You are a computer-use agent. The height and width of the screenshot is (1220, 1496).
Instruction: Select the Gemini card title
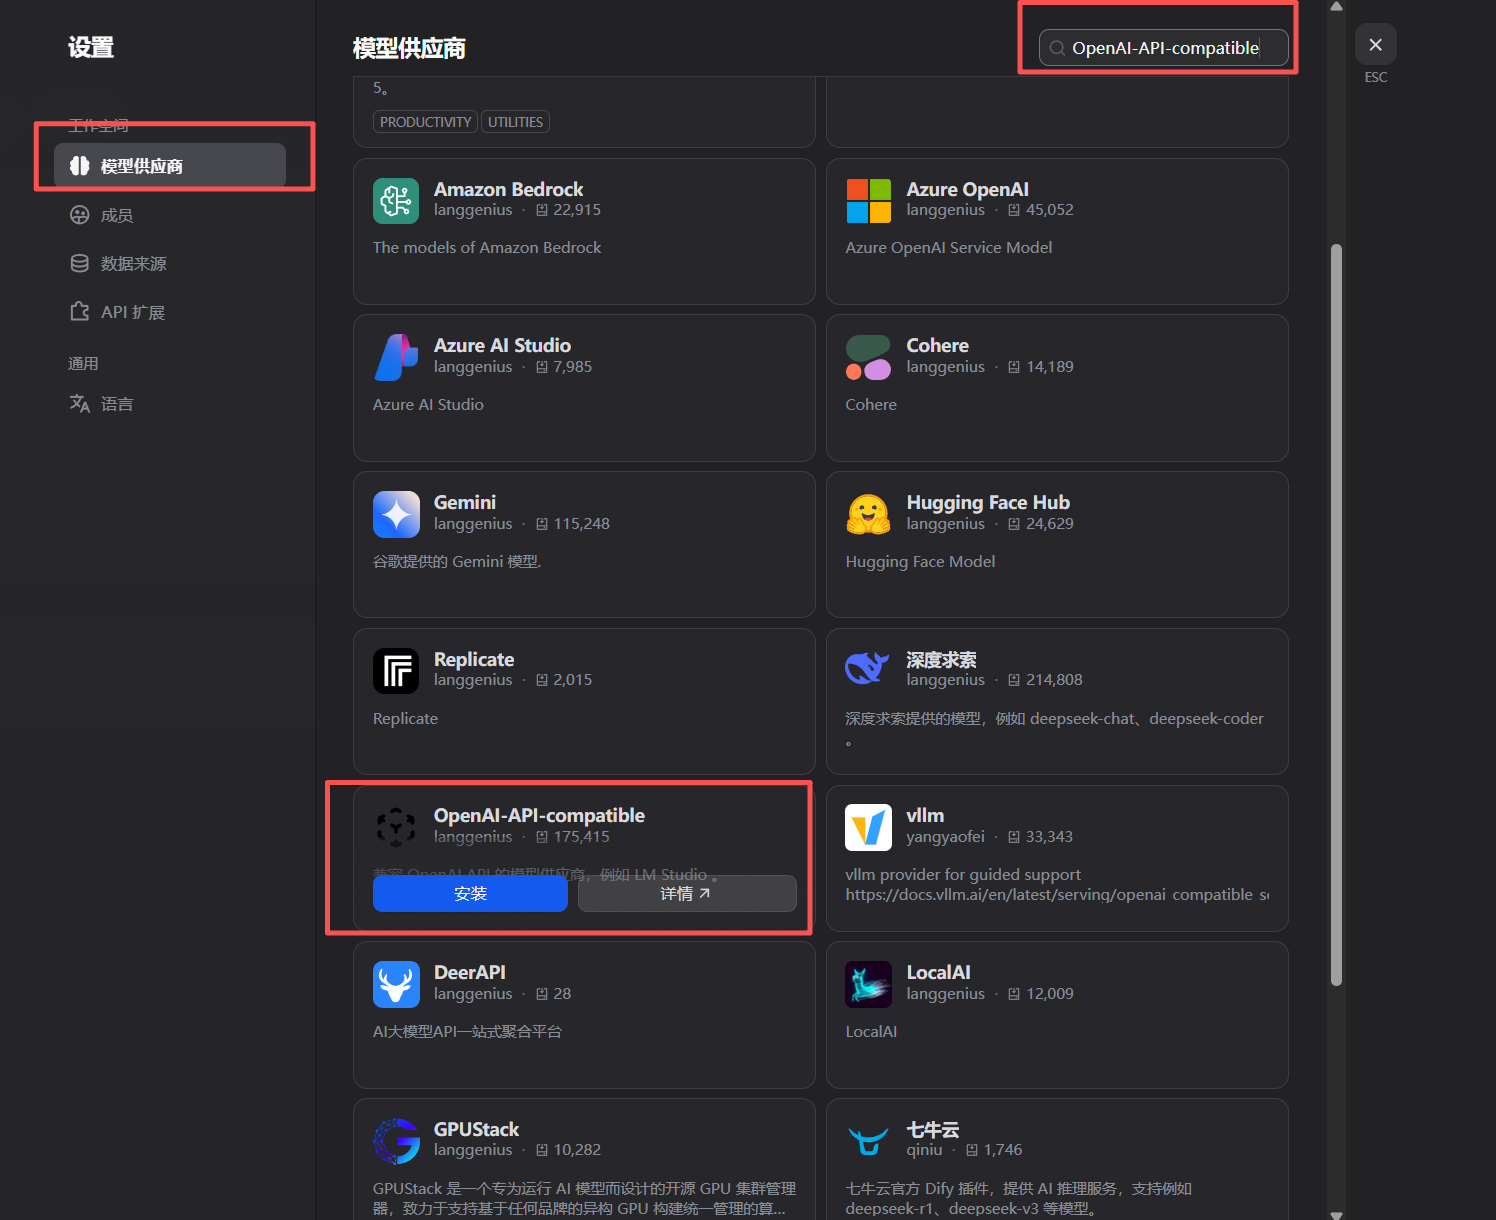pyautogui.click(x=465, y=502)
